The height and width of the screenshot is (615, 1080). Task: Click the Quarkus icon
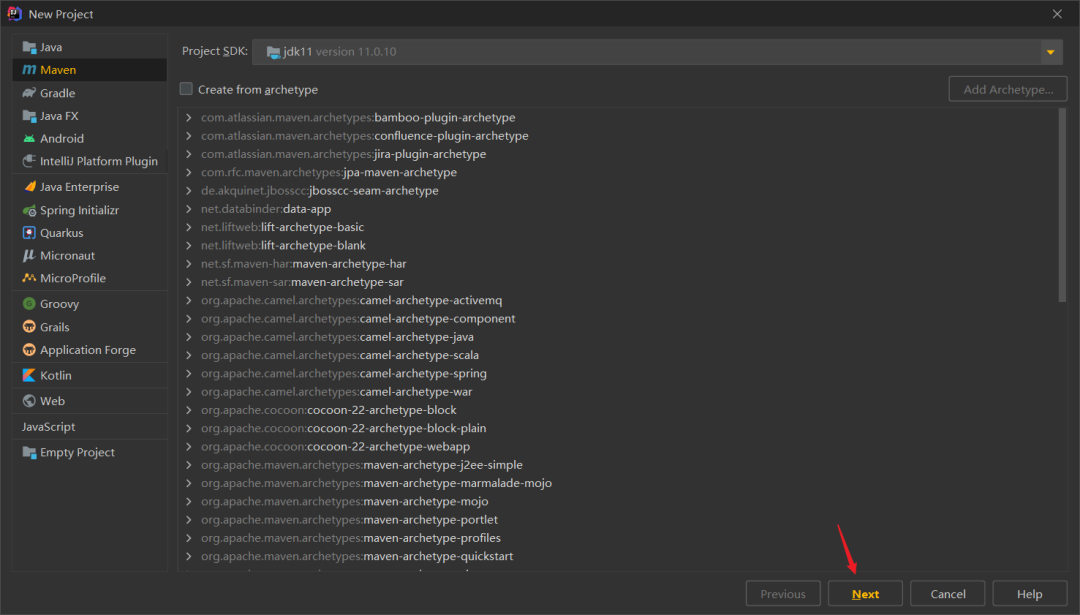[x=29, y=233]
